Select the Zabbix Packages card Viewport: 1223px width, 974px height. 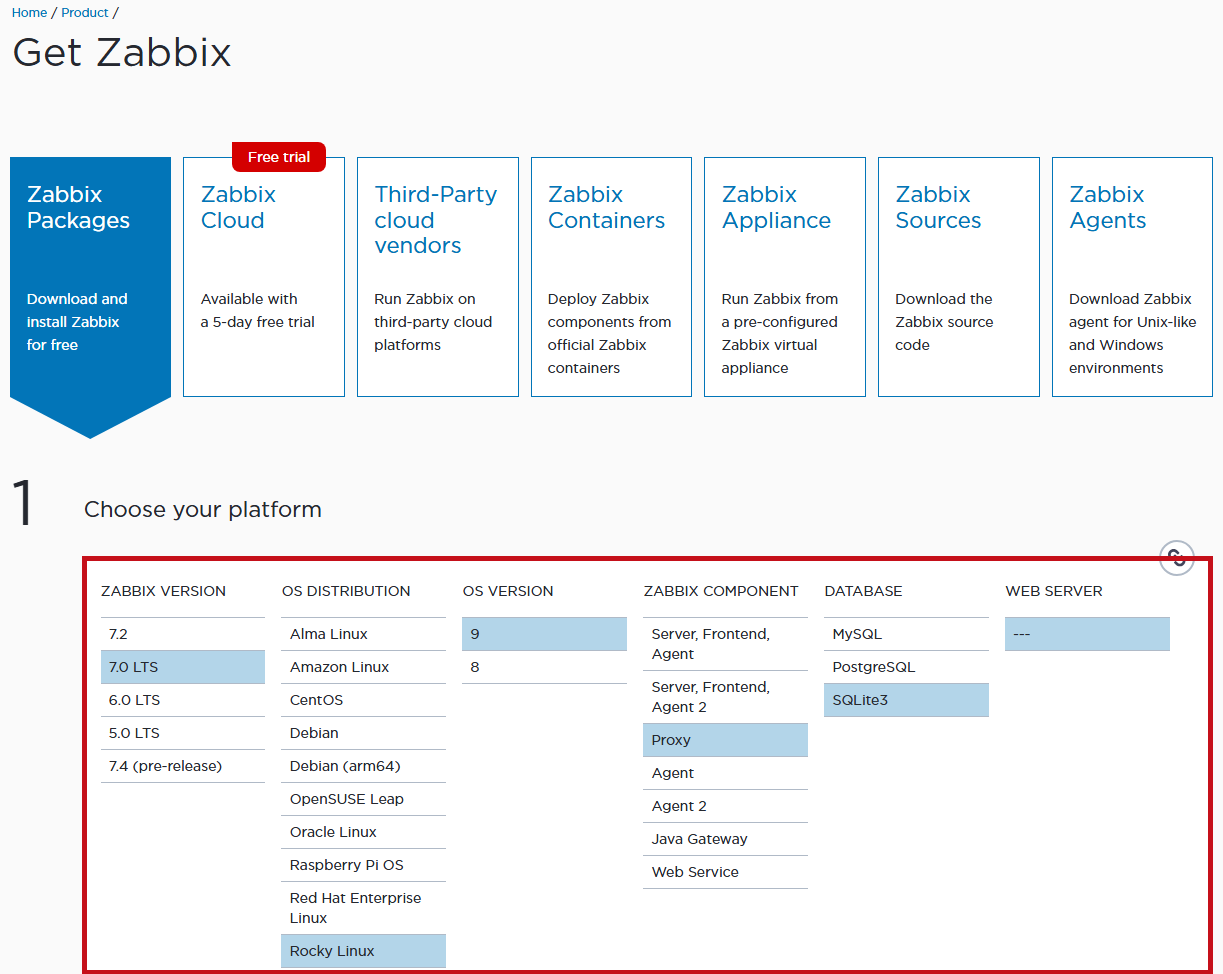[x=90, y=297]
